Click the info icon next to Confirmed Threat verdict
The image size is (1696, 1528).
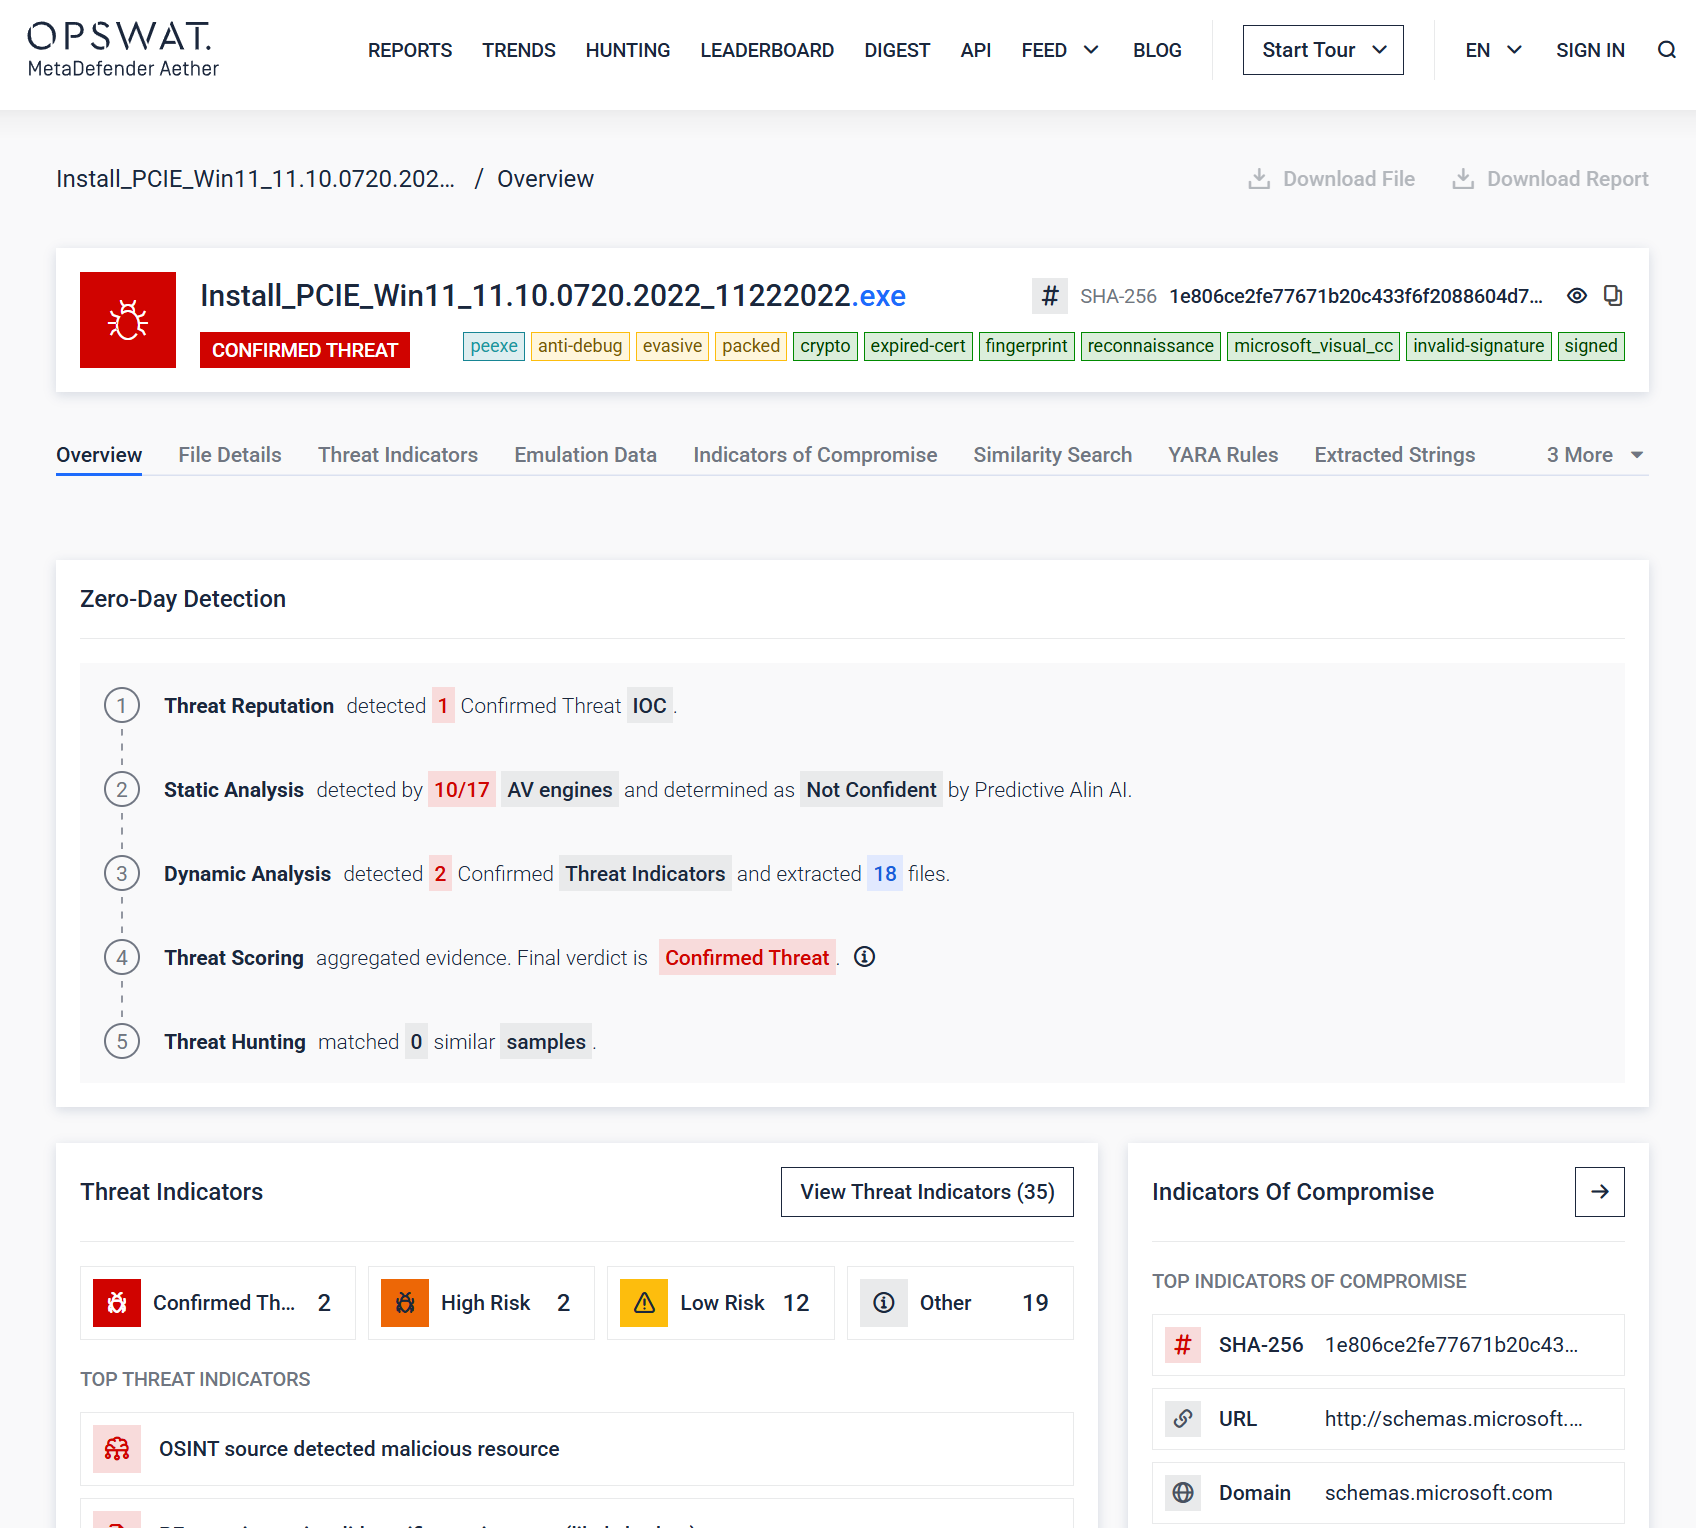pos(865,957)
